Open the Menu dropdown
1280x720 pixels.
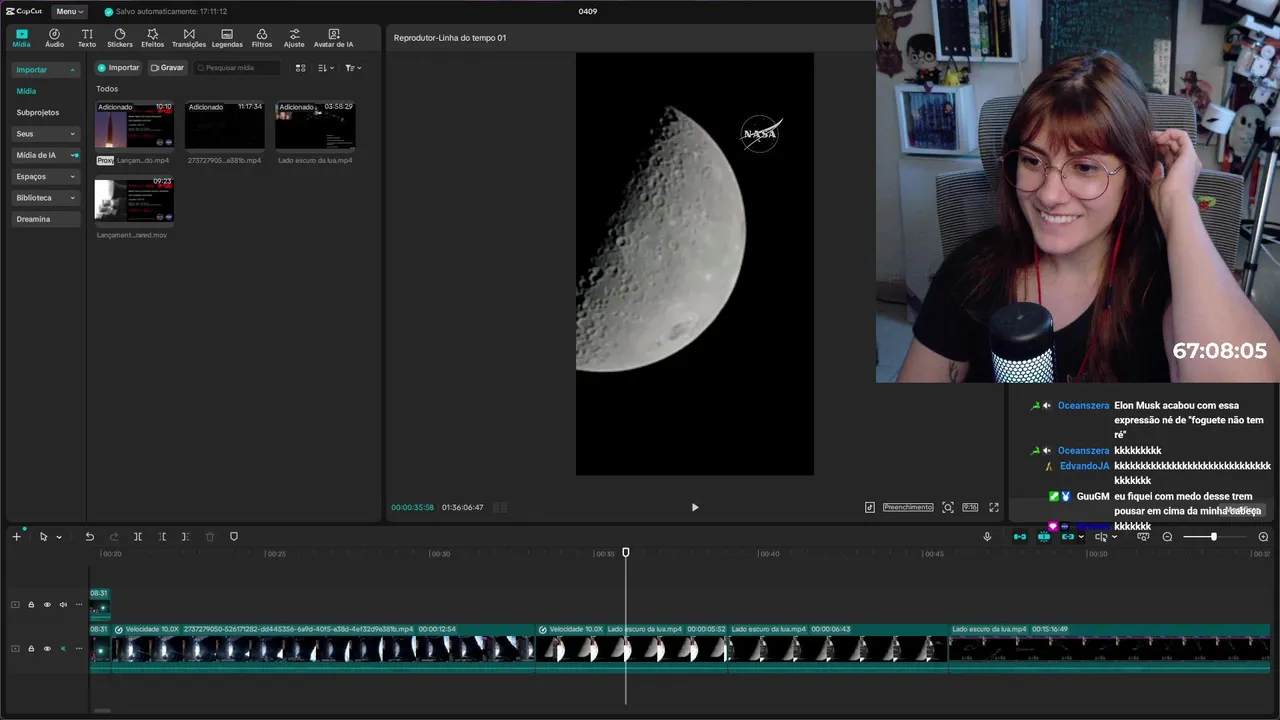(x=69, y=11)
